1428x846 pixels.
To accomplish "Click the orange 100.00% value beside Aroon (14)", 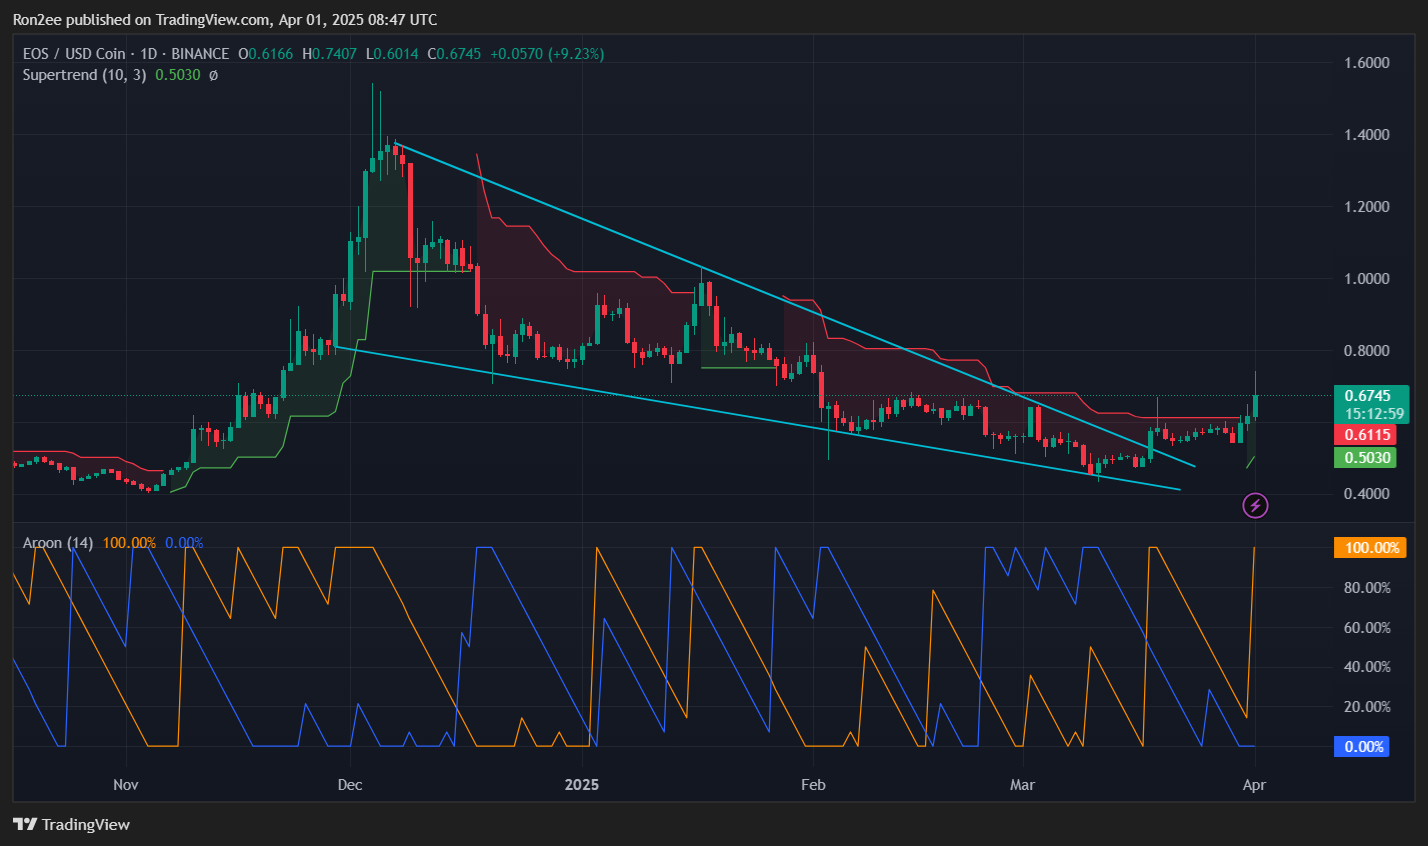I will click(x=129, y=543).
